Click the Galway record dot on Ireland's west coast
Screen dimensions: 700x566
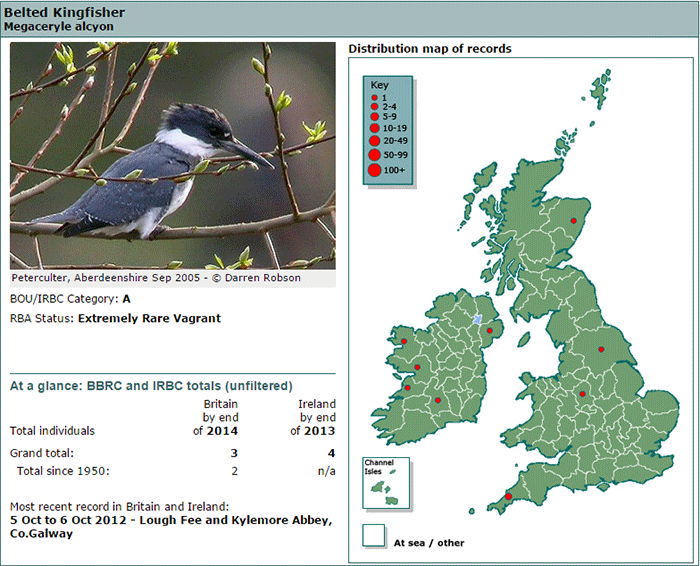pos(417,367)
